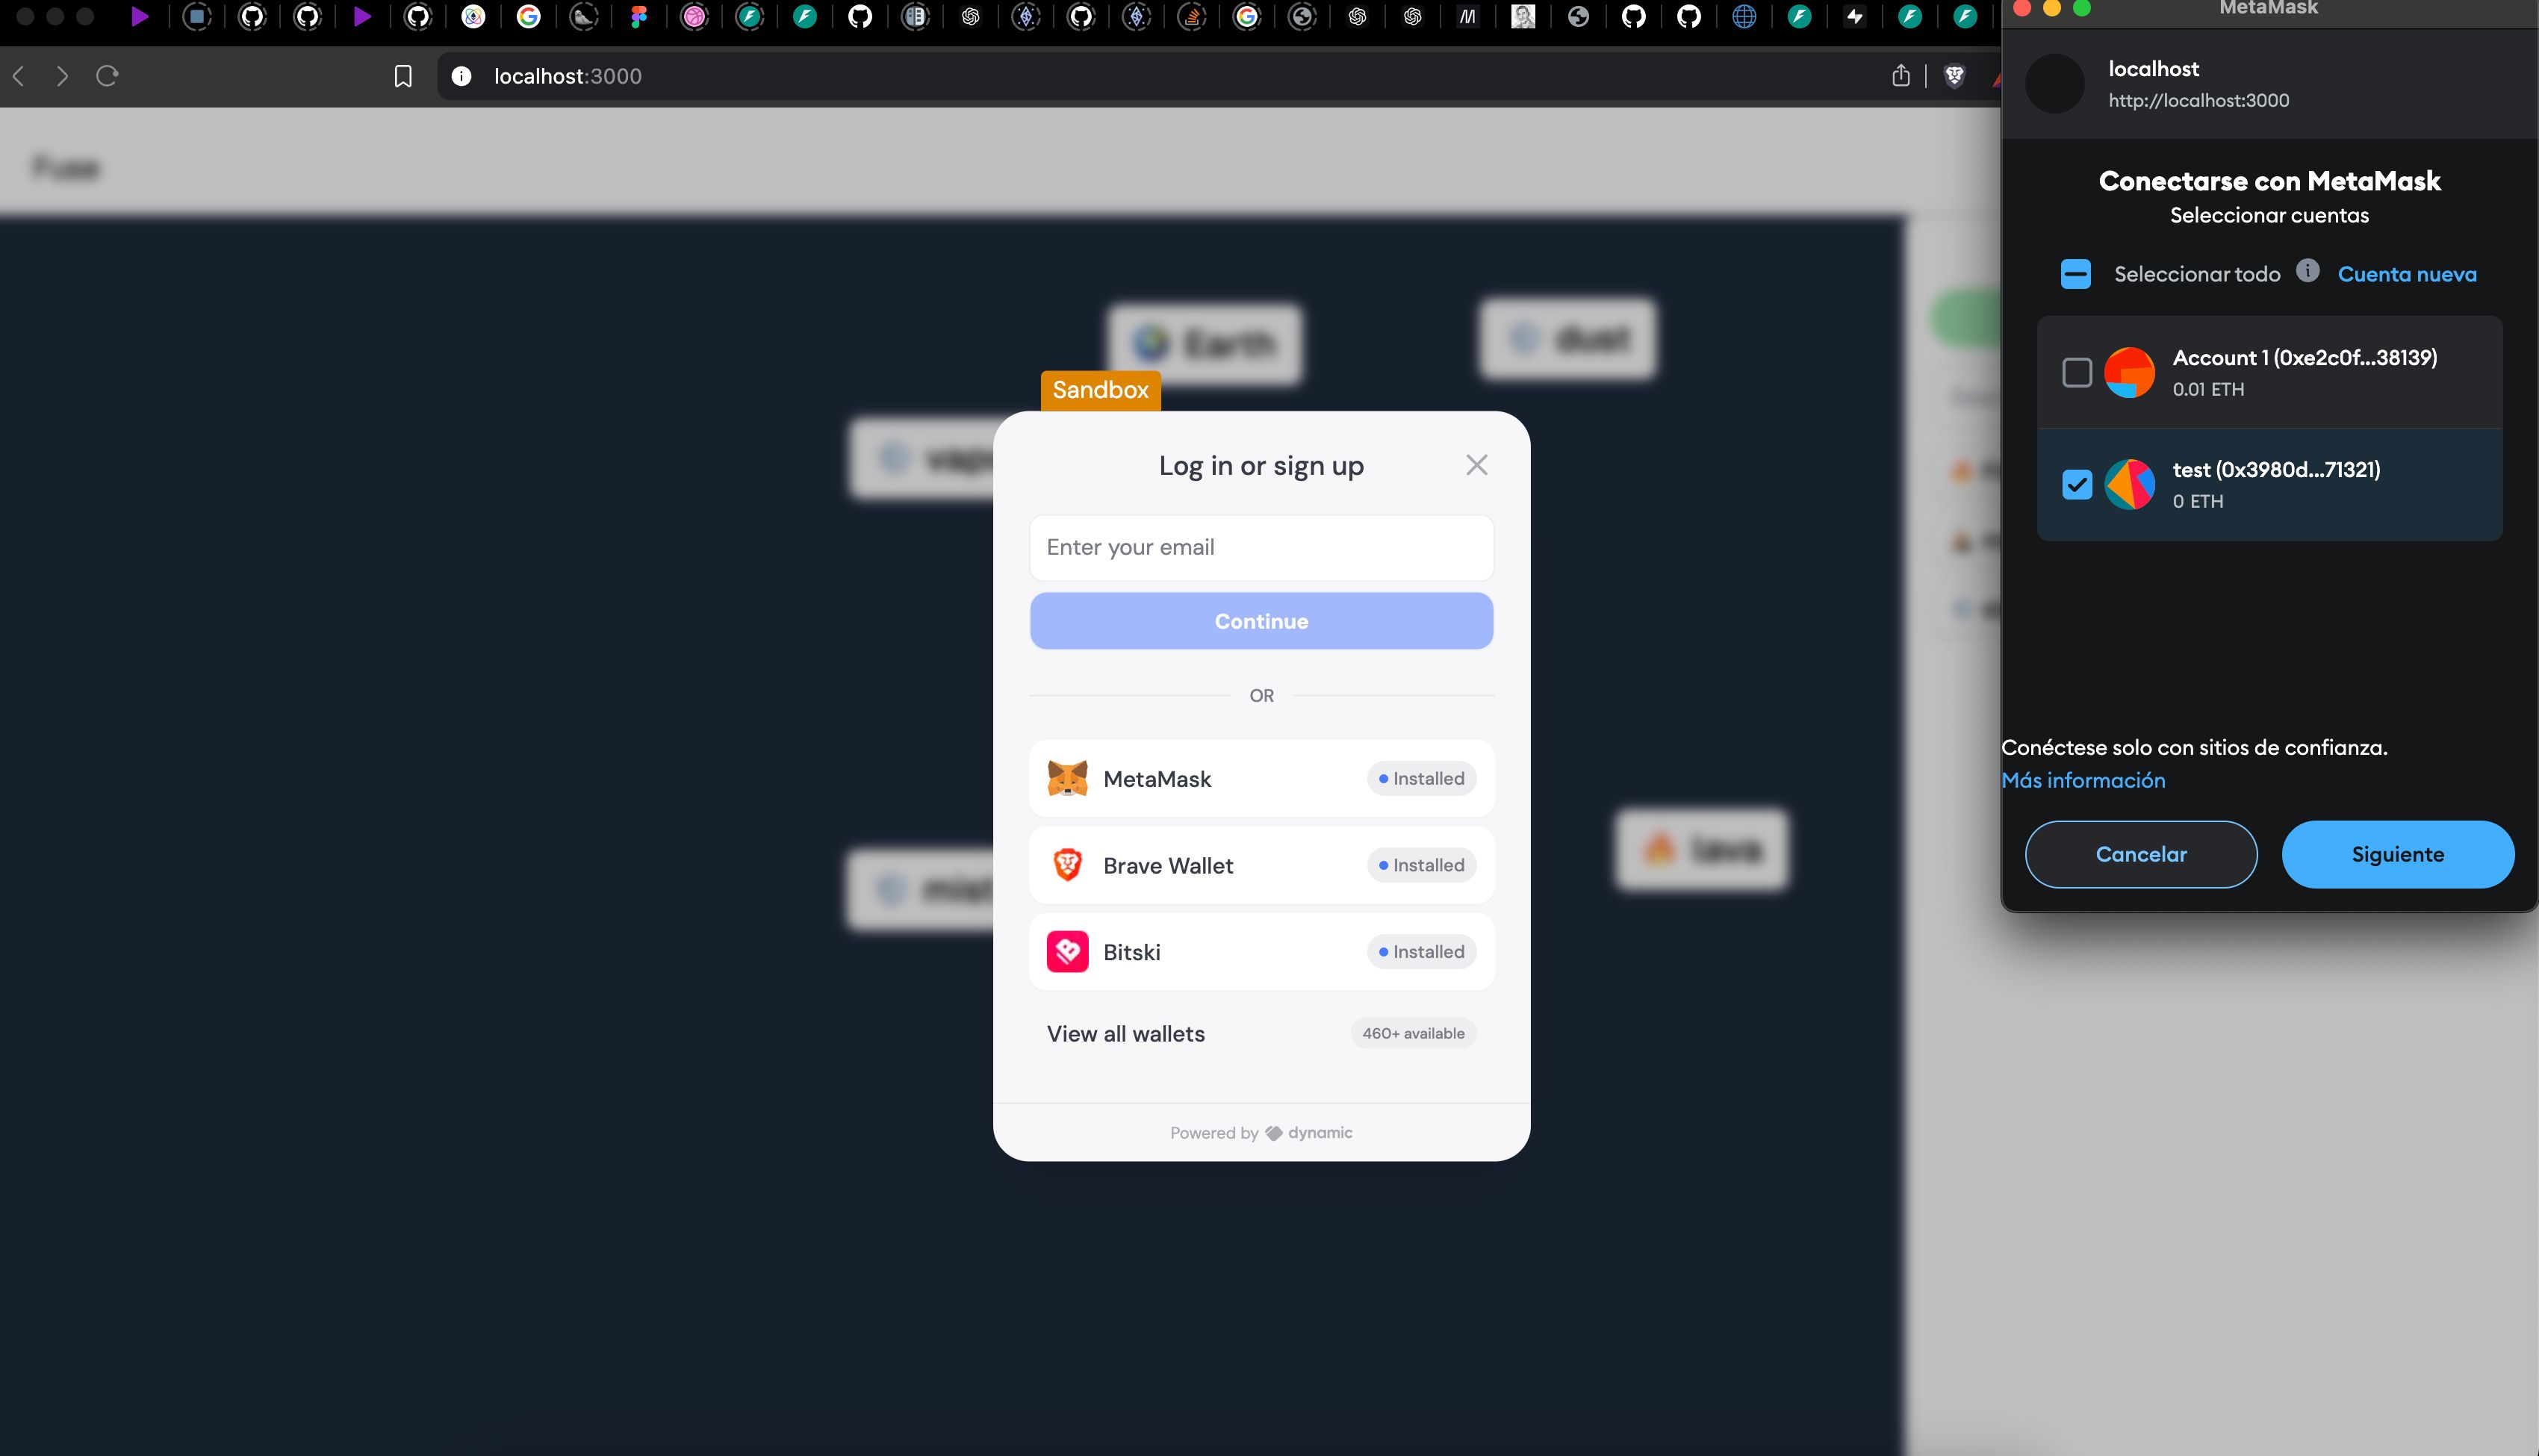
Task: Click the test account avatar icon
Action: click(2129, 485)
